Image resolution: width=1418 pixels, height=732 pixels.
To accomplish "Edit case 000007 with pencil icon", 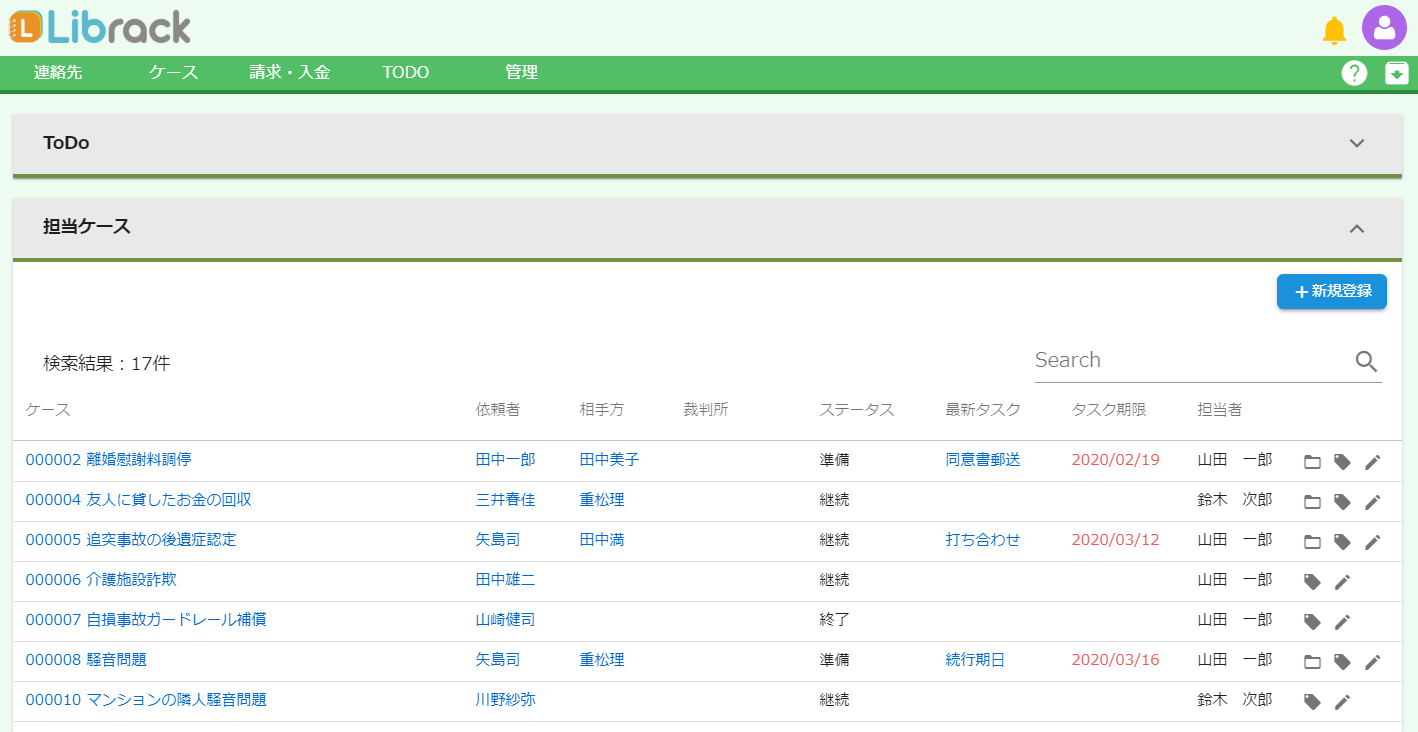I will pyautogui.click(x=1342, y=621).
